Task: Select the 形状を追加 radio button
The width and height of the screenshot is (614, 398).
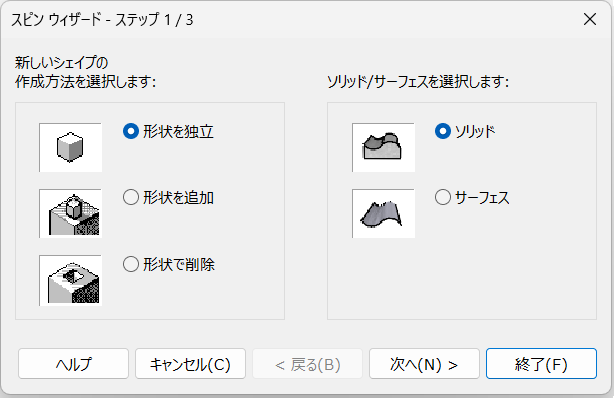Action: [x=131, y=197]
